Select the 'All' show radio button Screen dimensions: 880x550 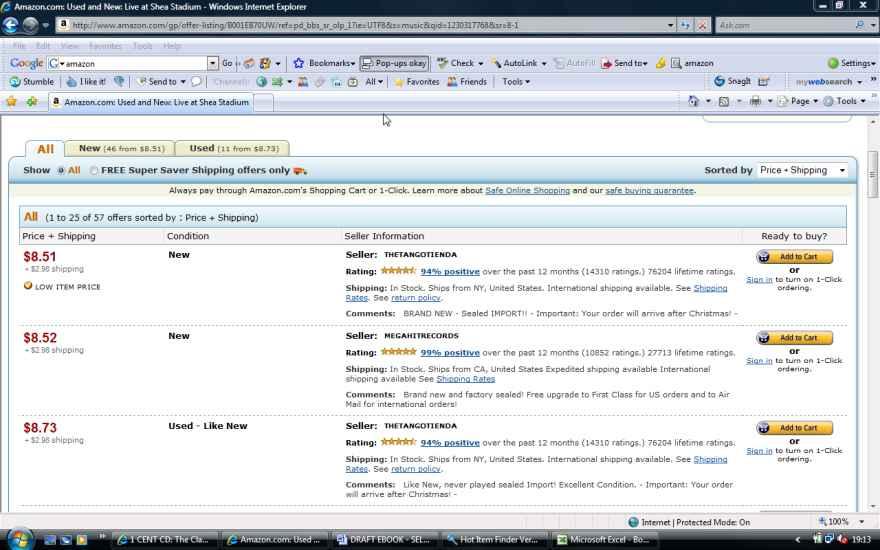61,171
